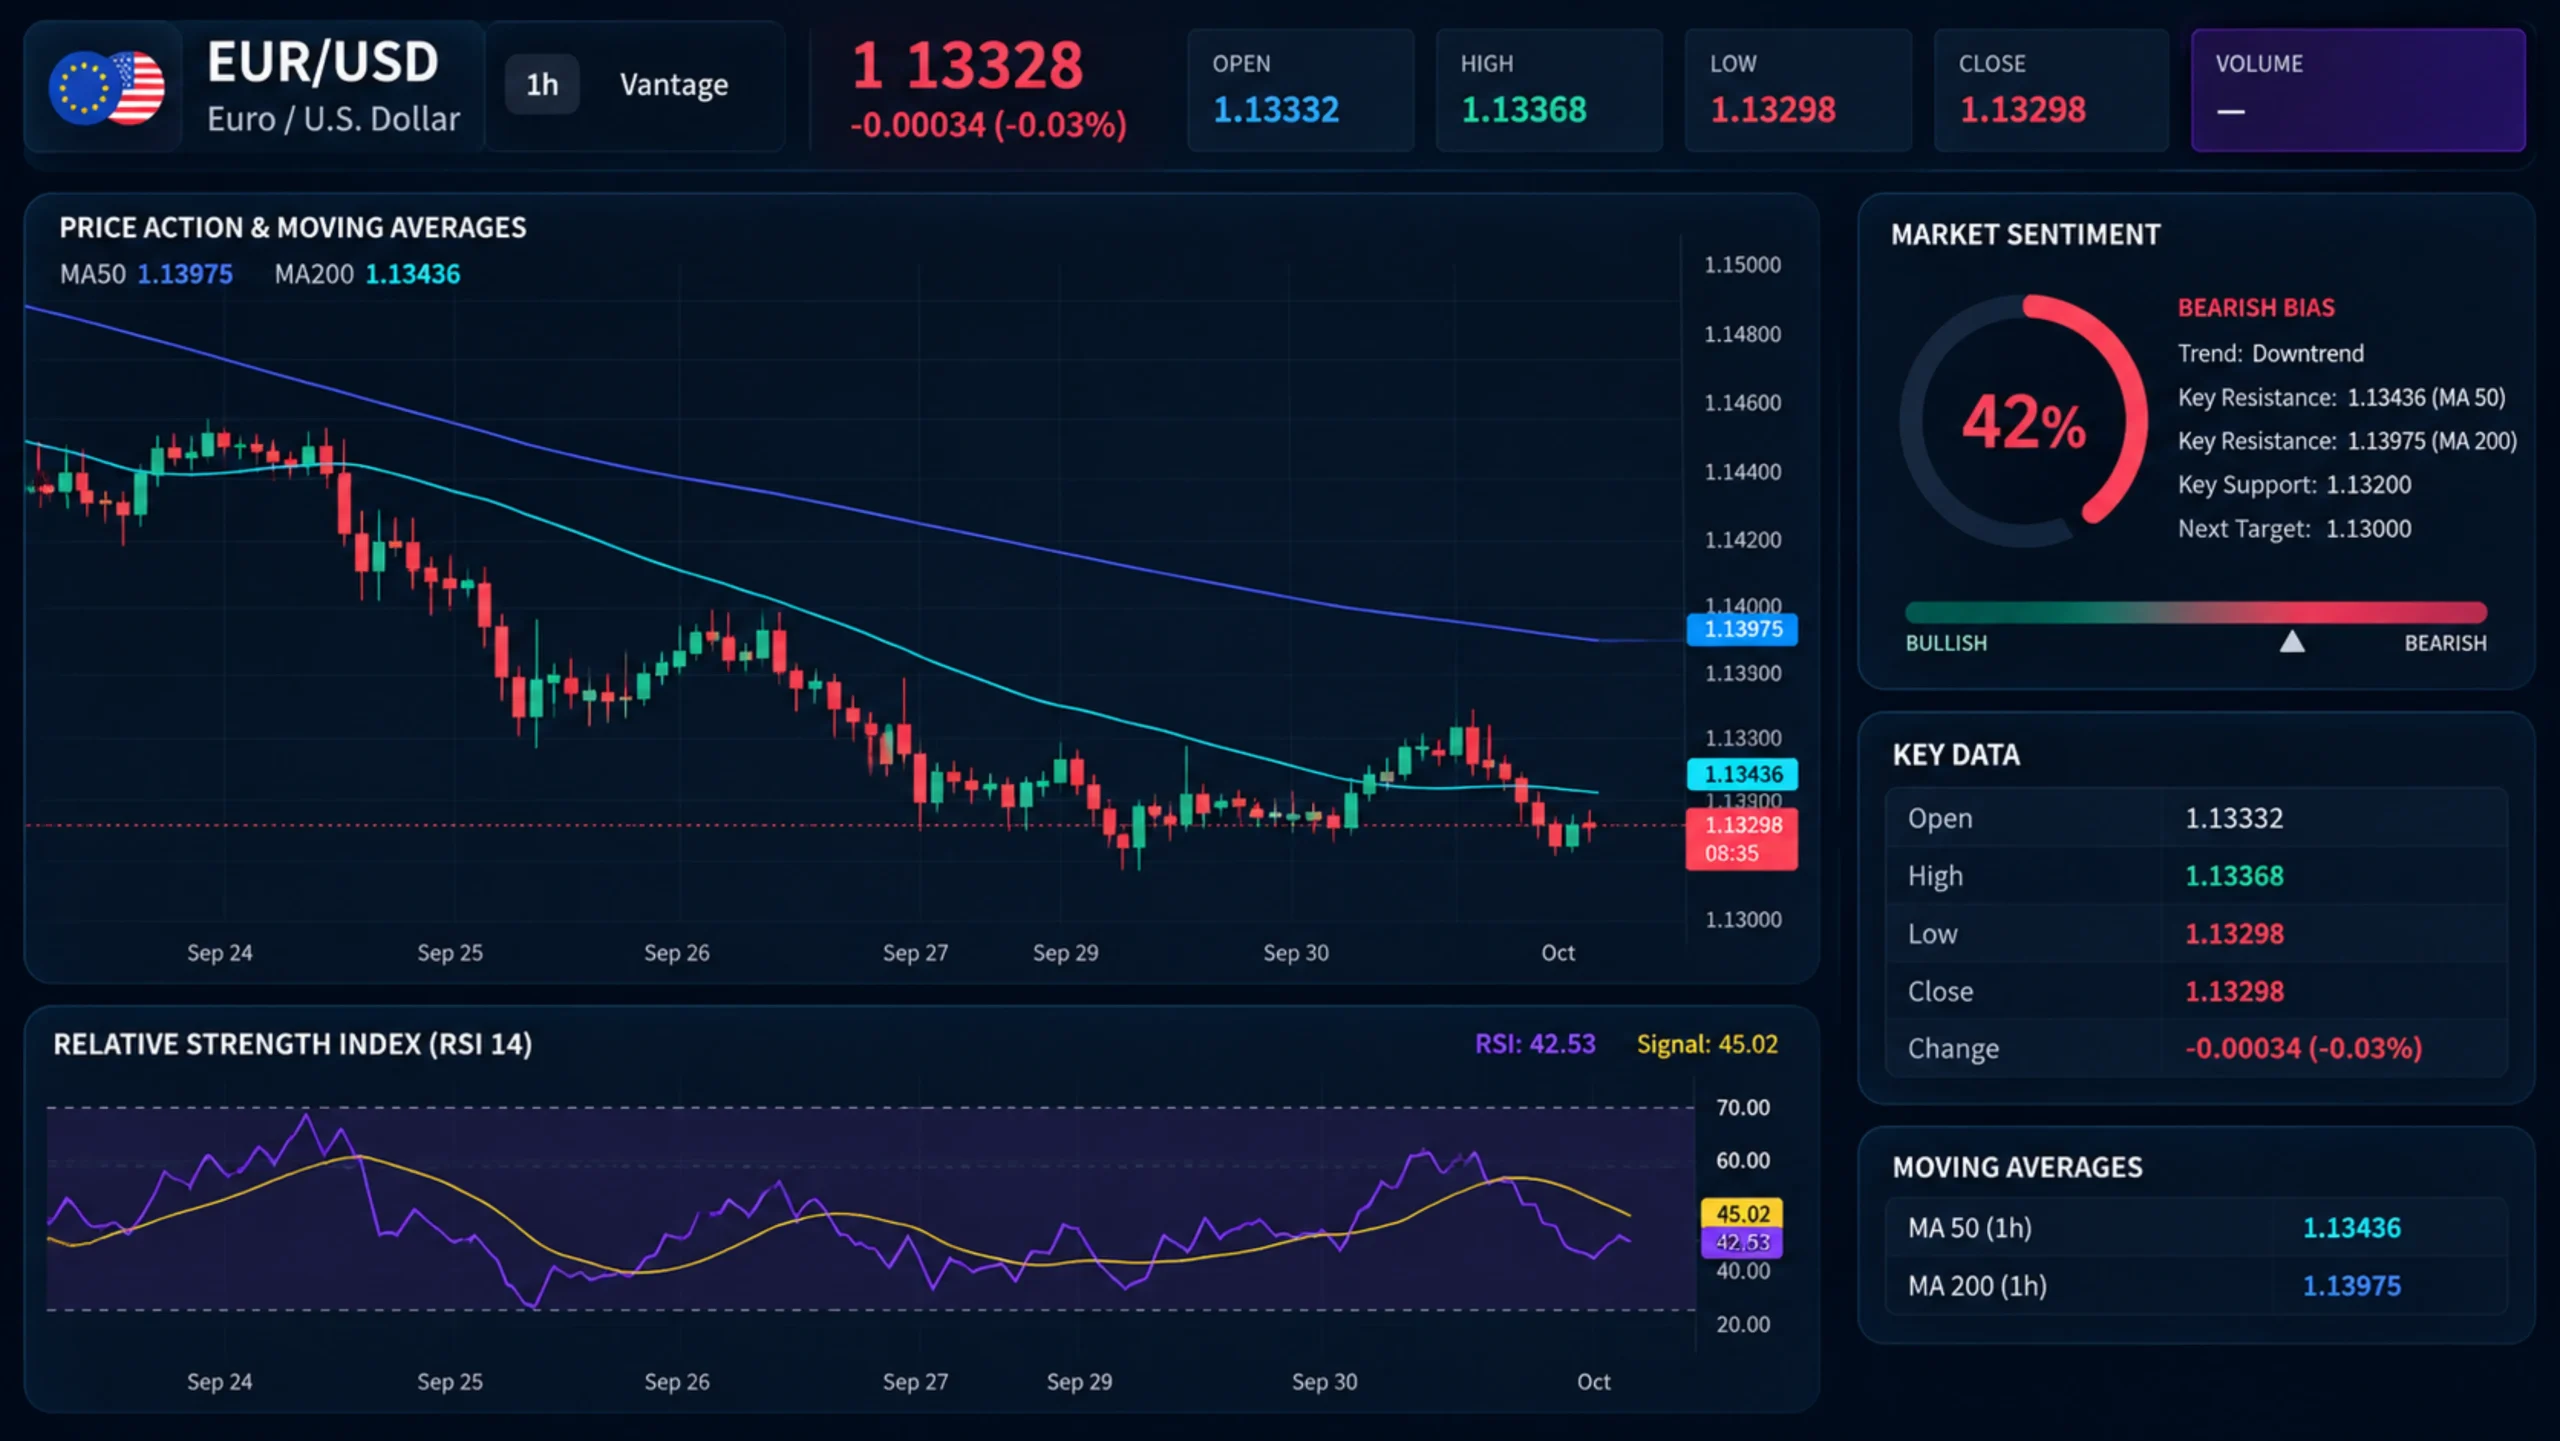Click the Key Data Change value row
This screenshot has width=2560, height=1441.
coord(2196,1049)
